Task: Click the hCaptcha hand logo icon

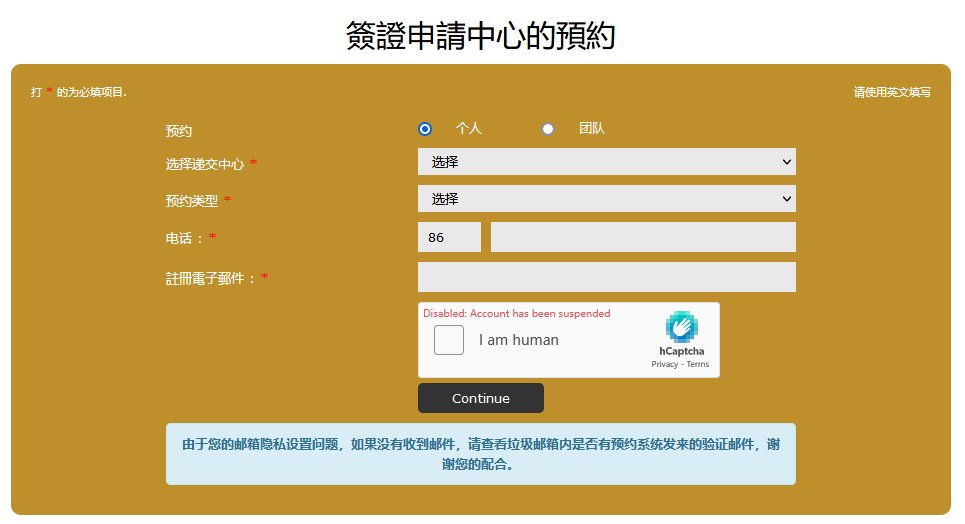Action: click(681, 327)
